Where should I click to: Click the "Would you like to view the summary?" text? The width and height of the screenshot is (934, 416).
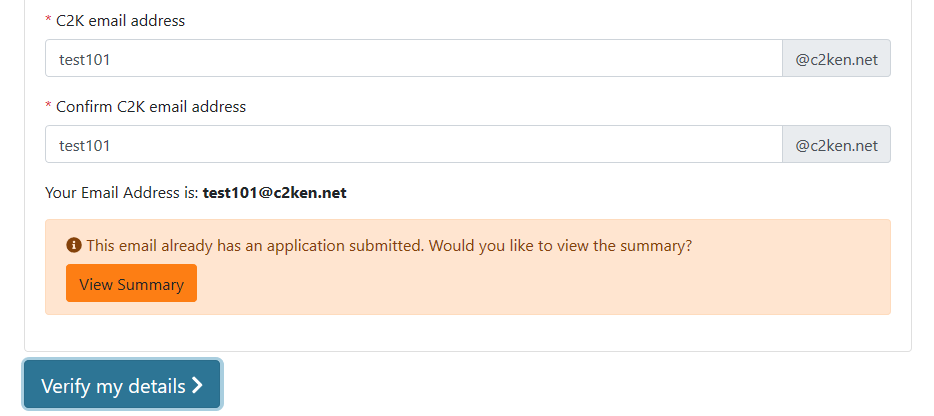point(561,246)
